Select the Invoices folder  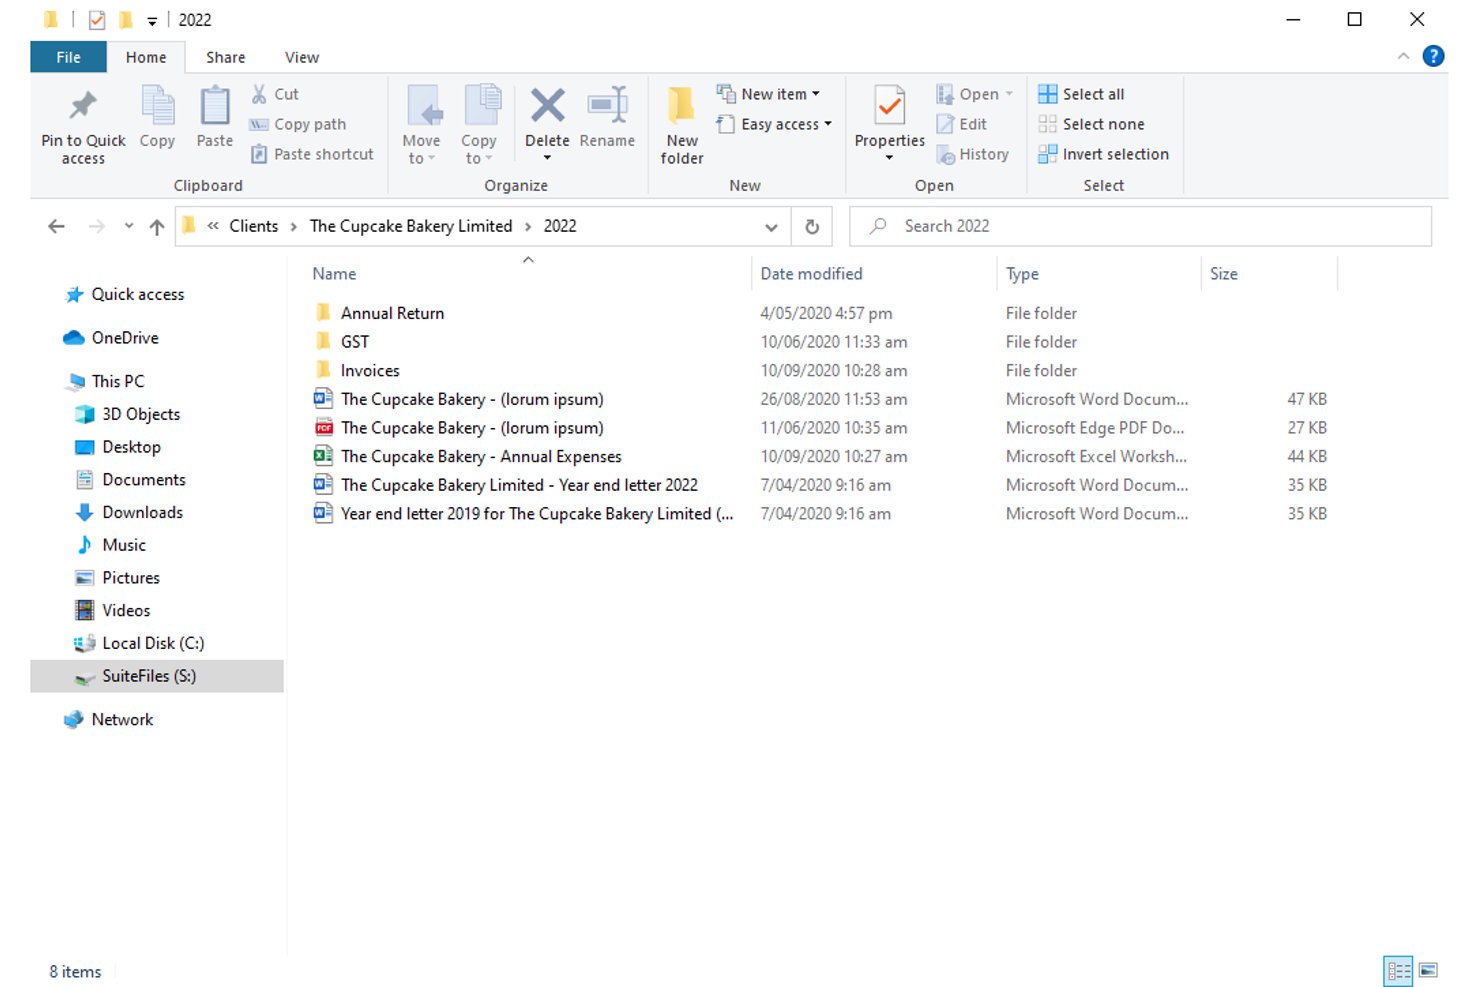pos(369,370)
